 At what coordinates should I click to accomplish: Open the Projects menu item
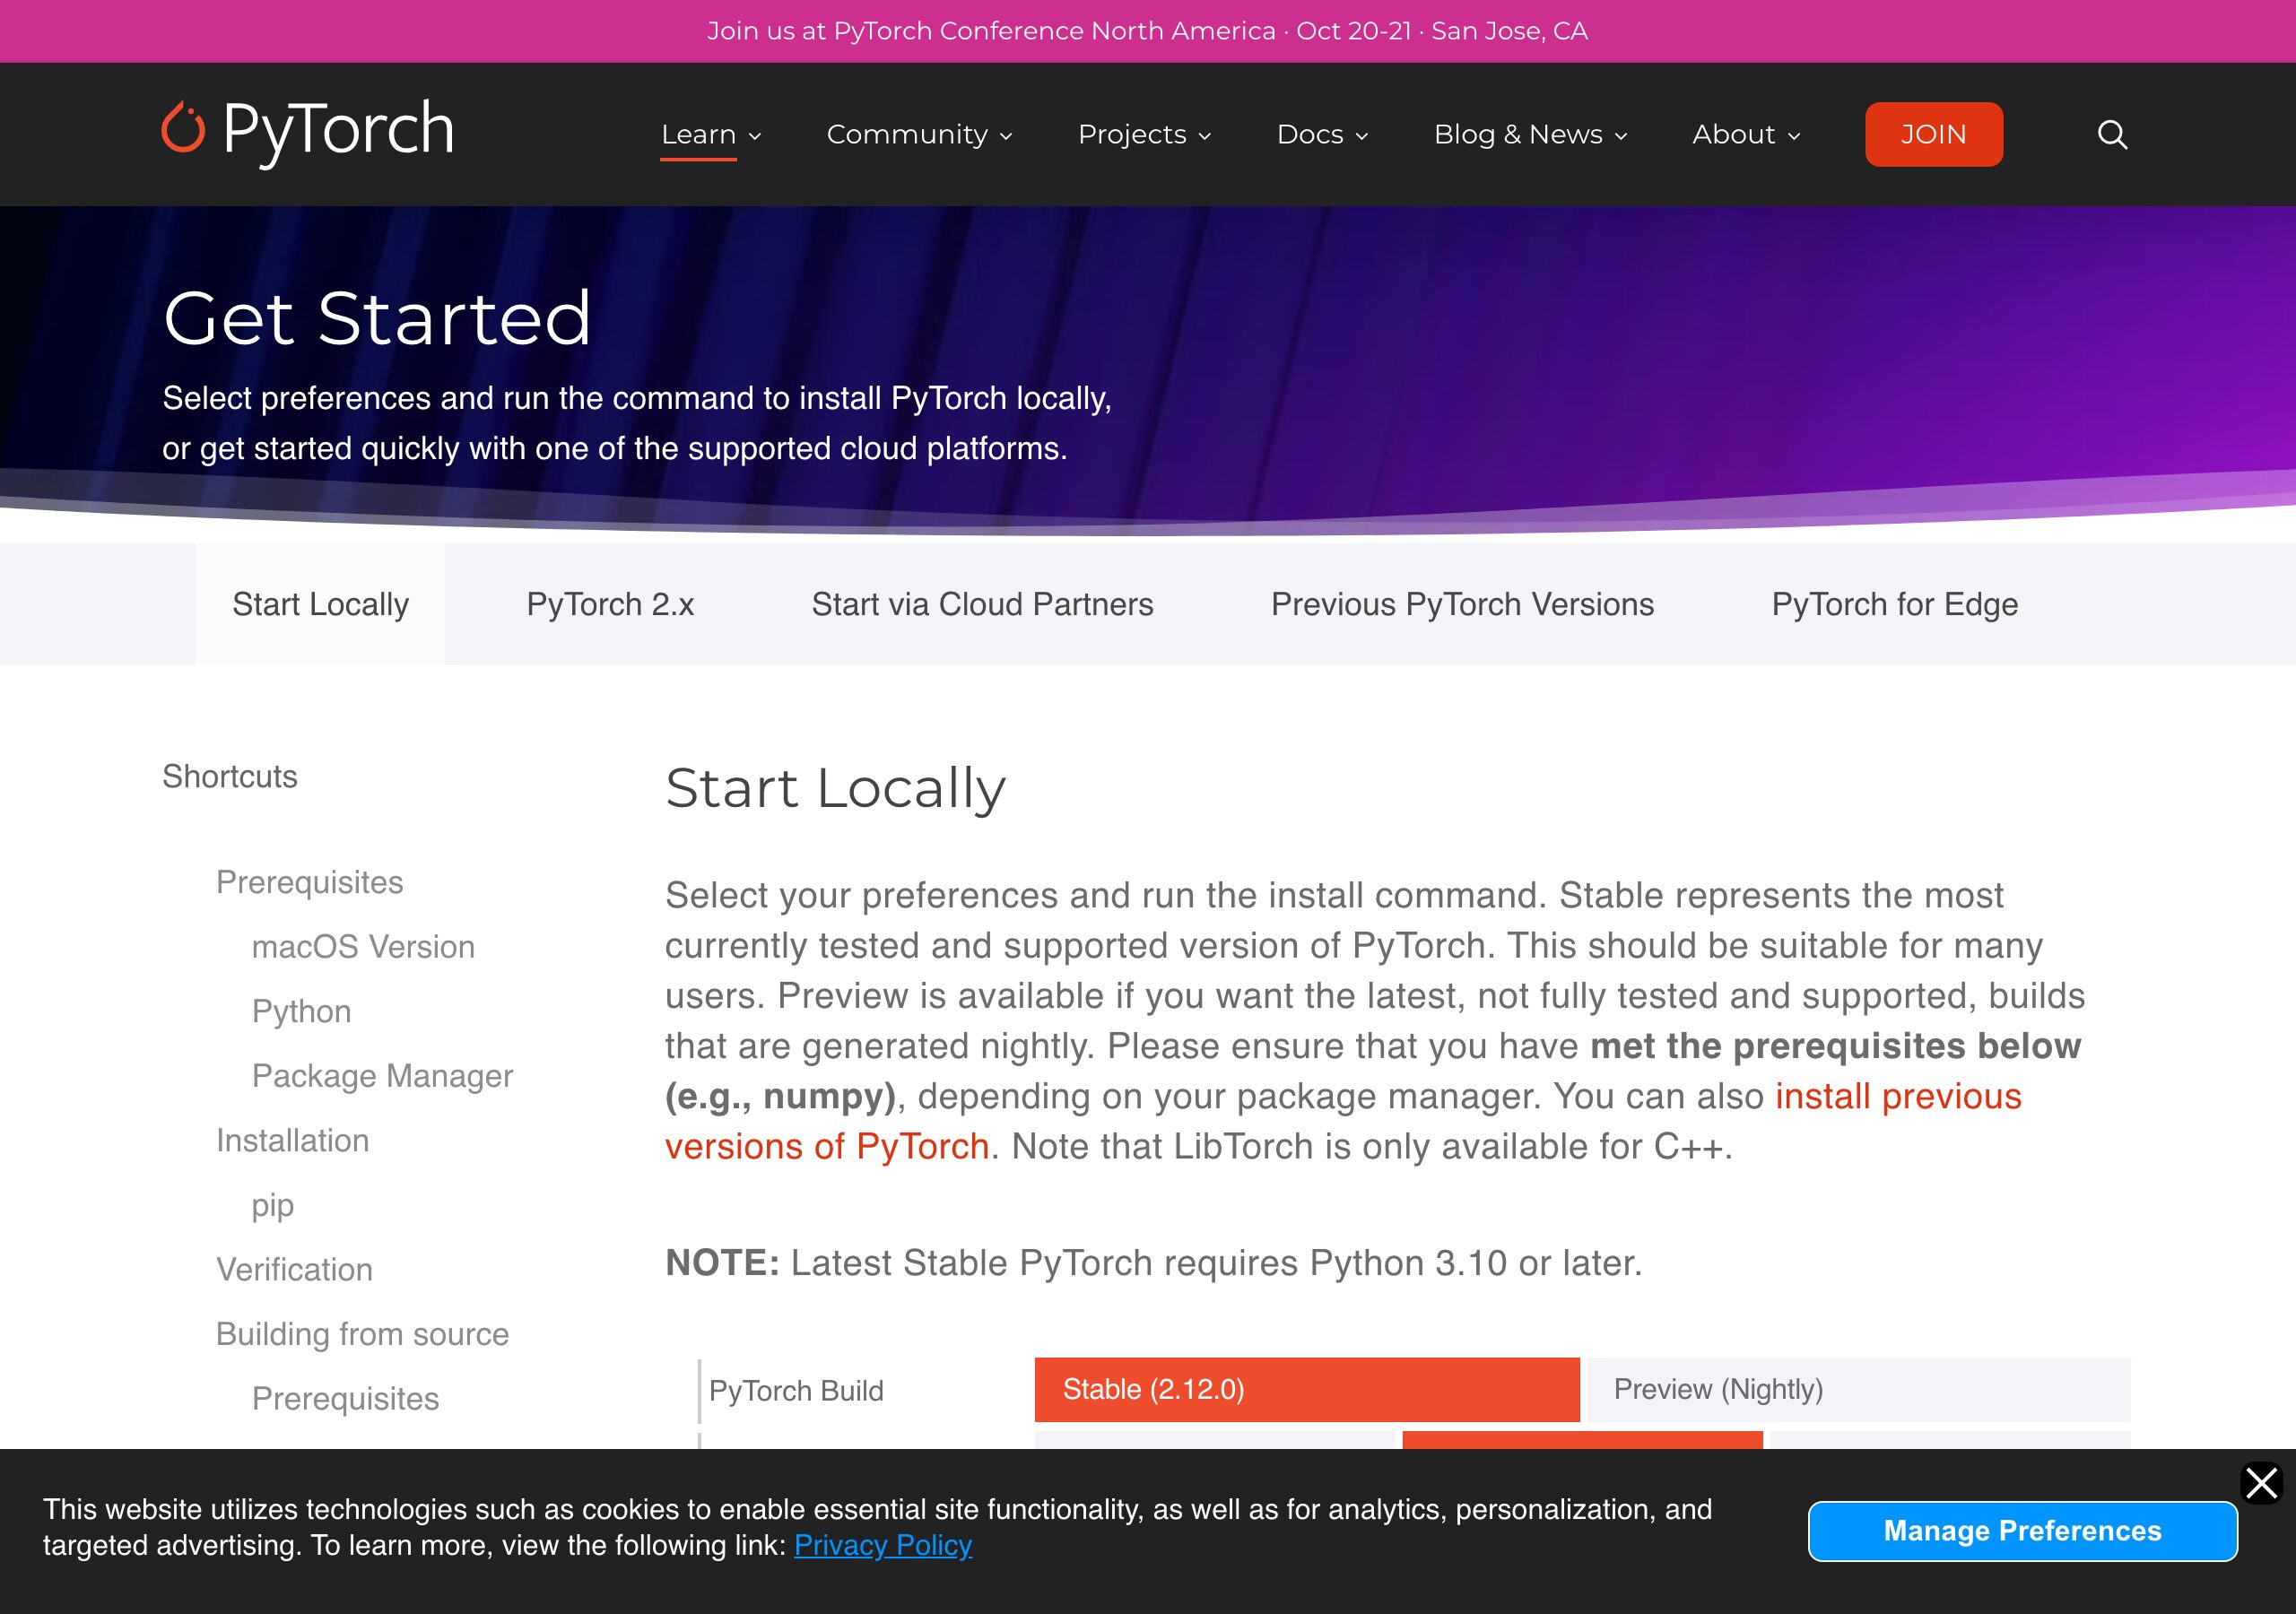pyautogui.click(x=1132, y=134)
